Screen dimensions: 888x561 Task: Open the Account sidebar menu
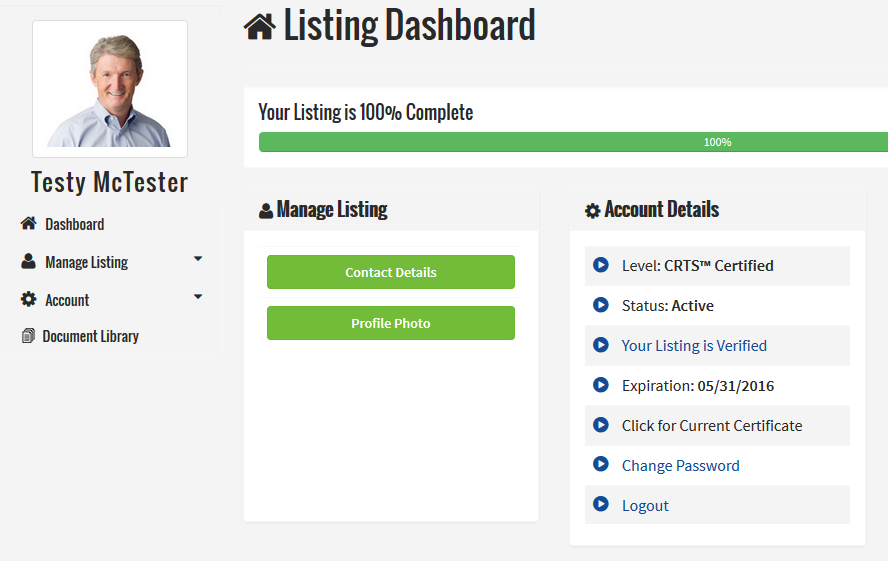pos(67,300)
